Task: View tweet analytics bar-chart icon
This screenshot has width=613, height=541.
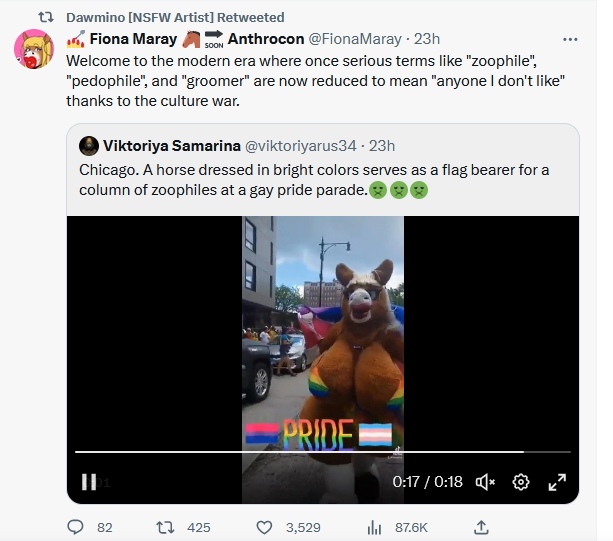Action: [x=376, y=526]
